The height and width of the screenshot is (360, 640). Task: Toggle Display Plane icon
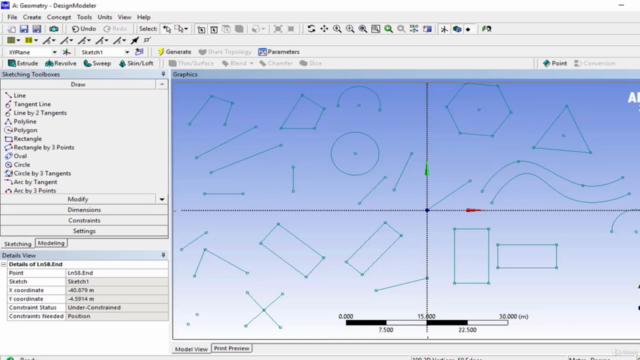point(444,29)
